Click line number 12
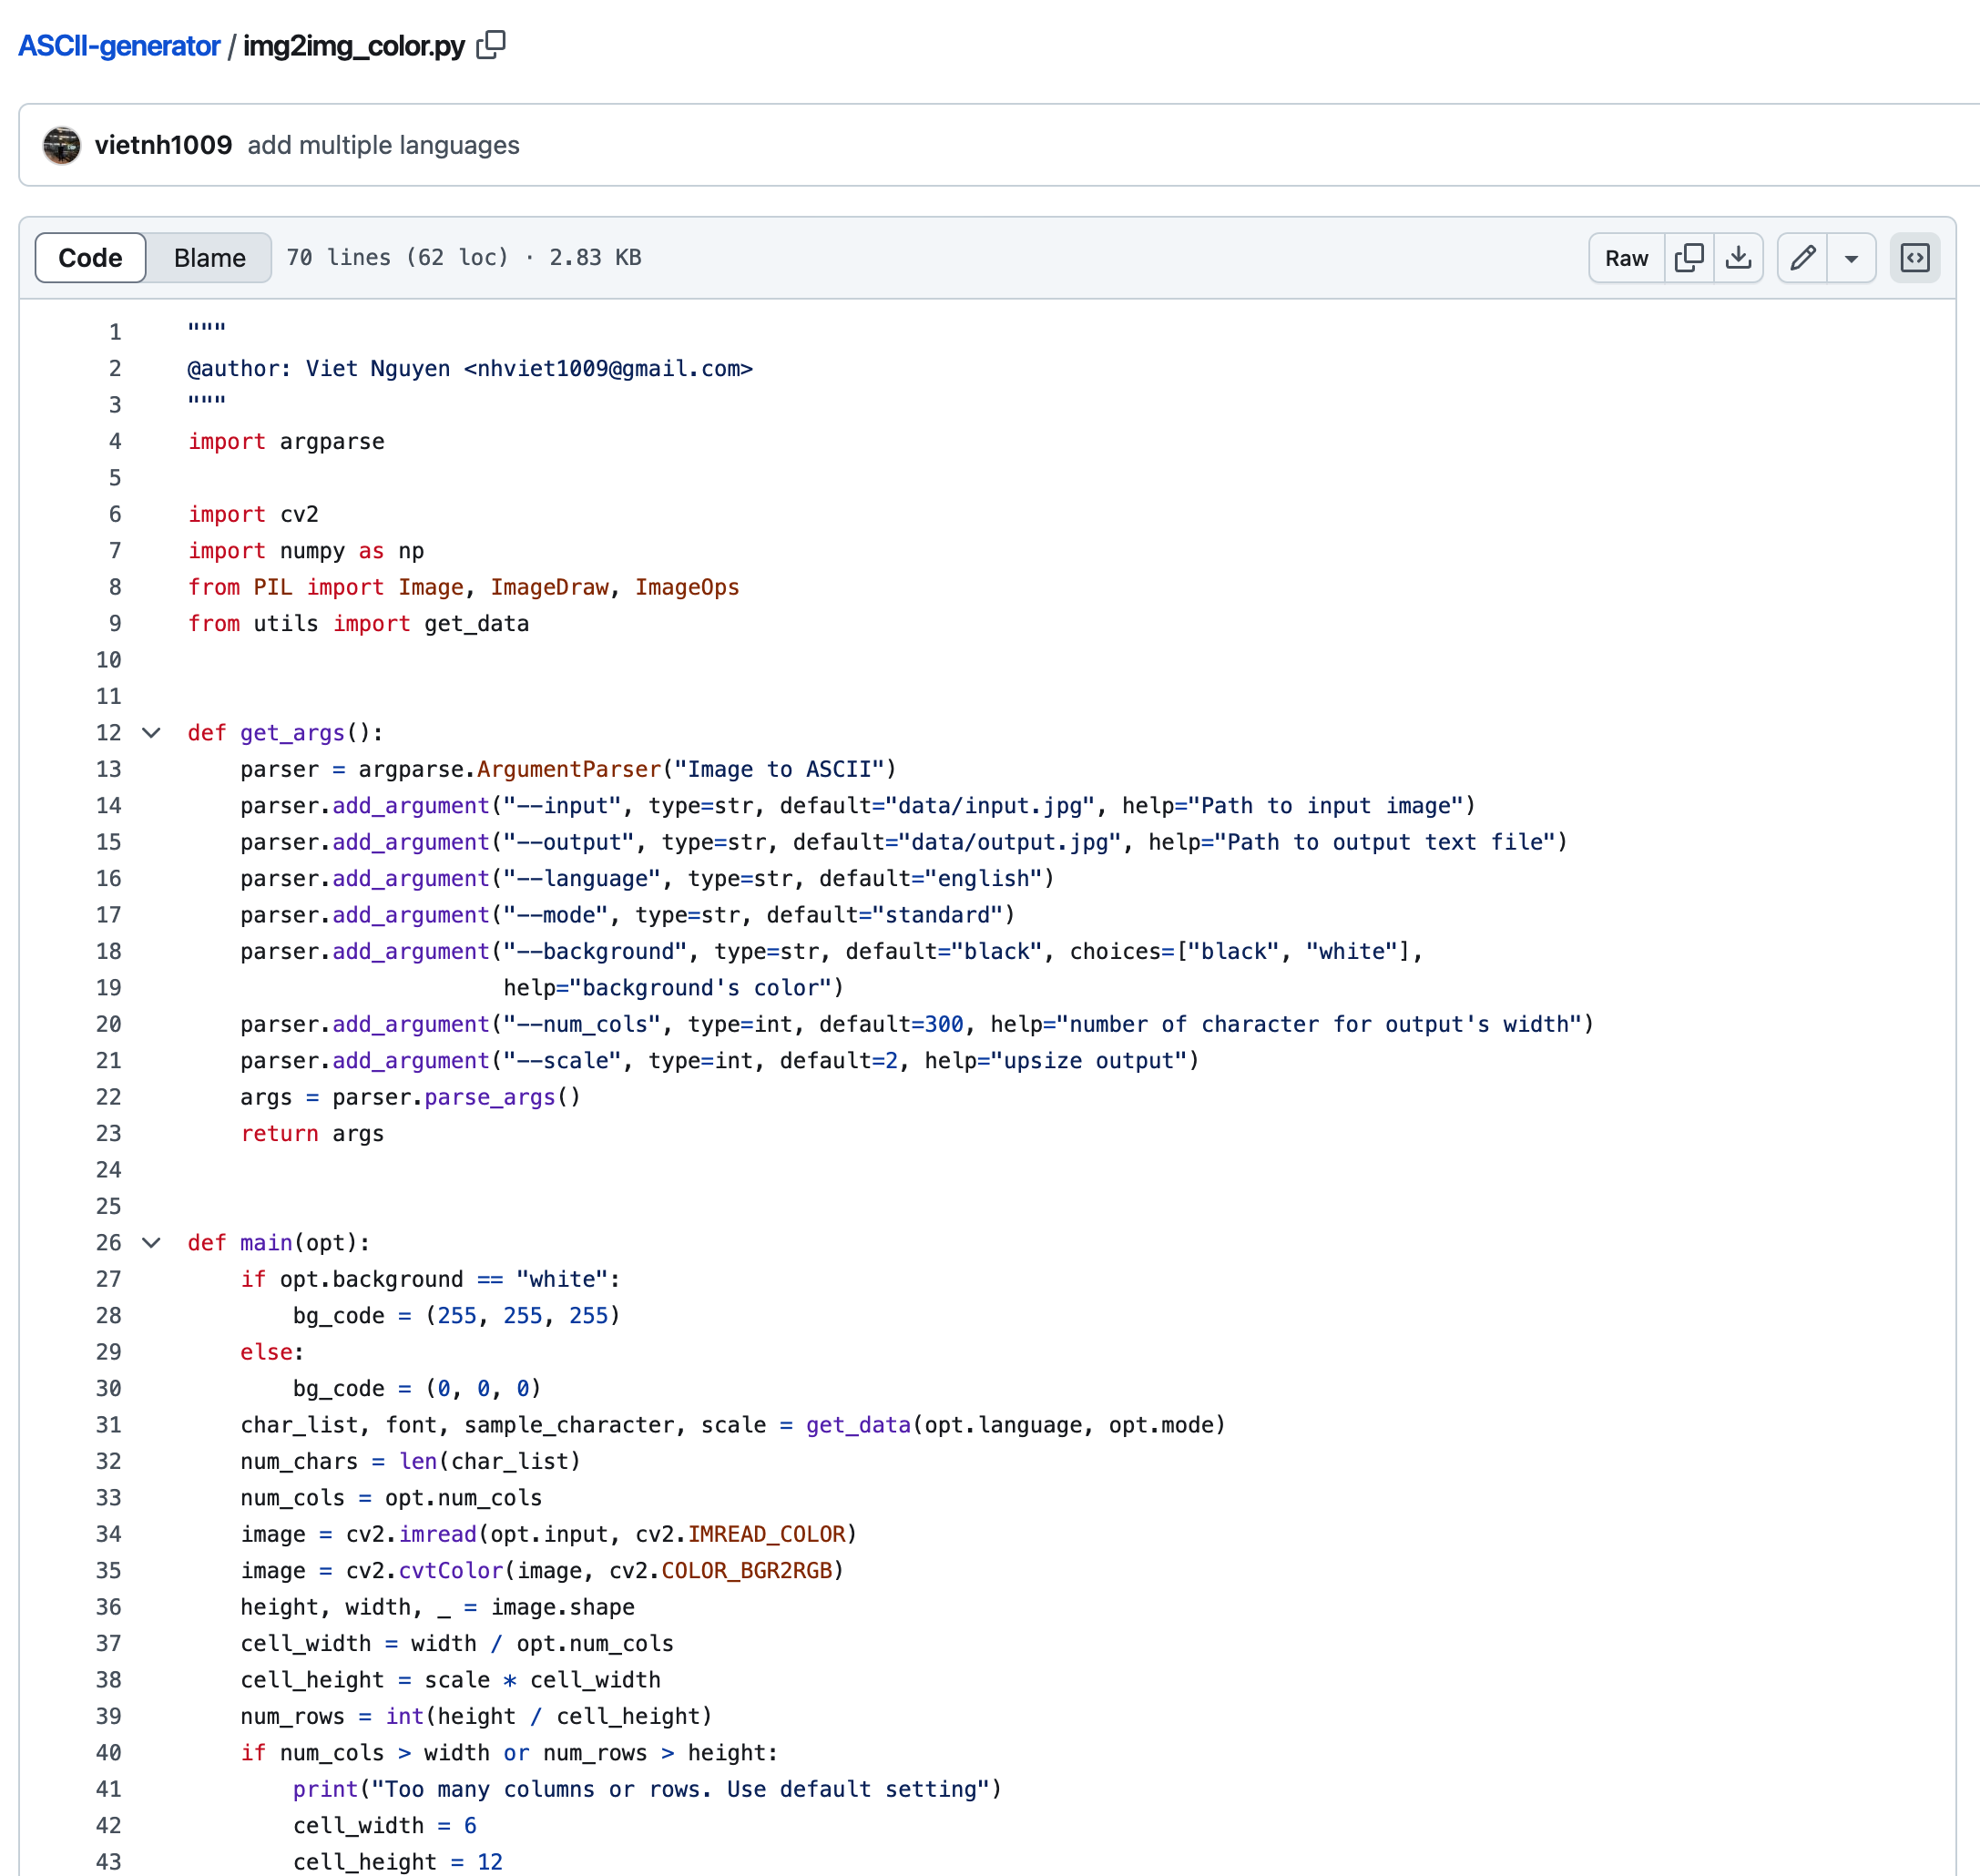Viewport: 1980px width, 1876px height. coord(109,733)
